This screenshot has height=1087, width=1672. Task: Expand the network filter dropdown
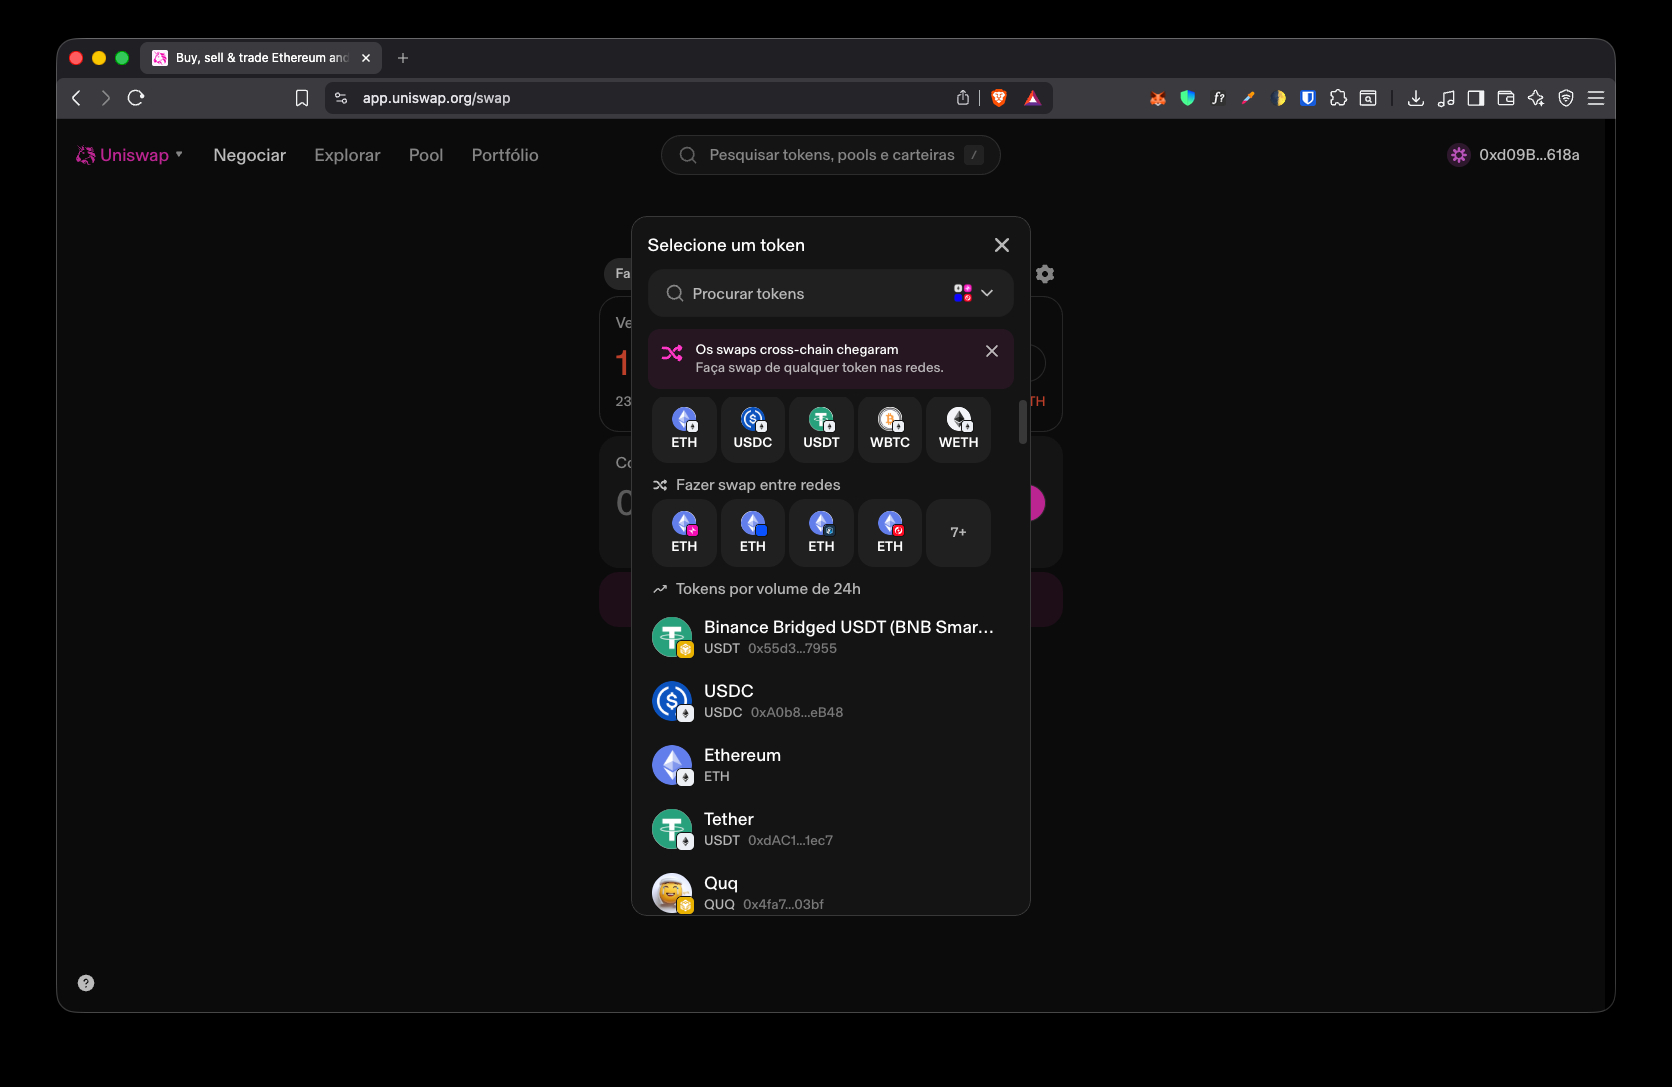[x=974, y=293]
